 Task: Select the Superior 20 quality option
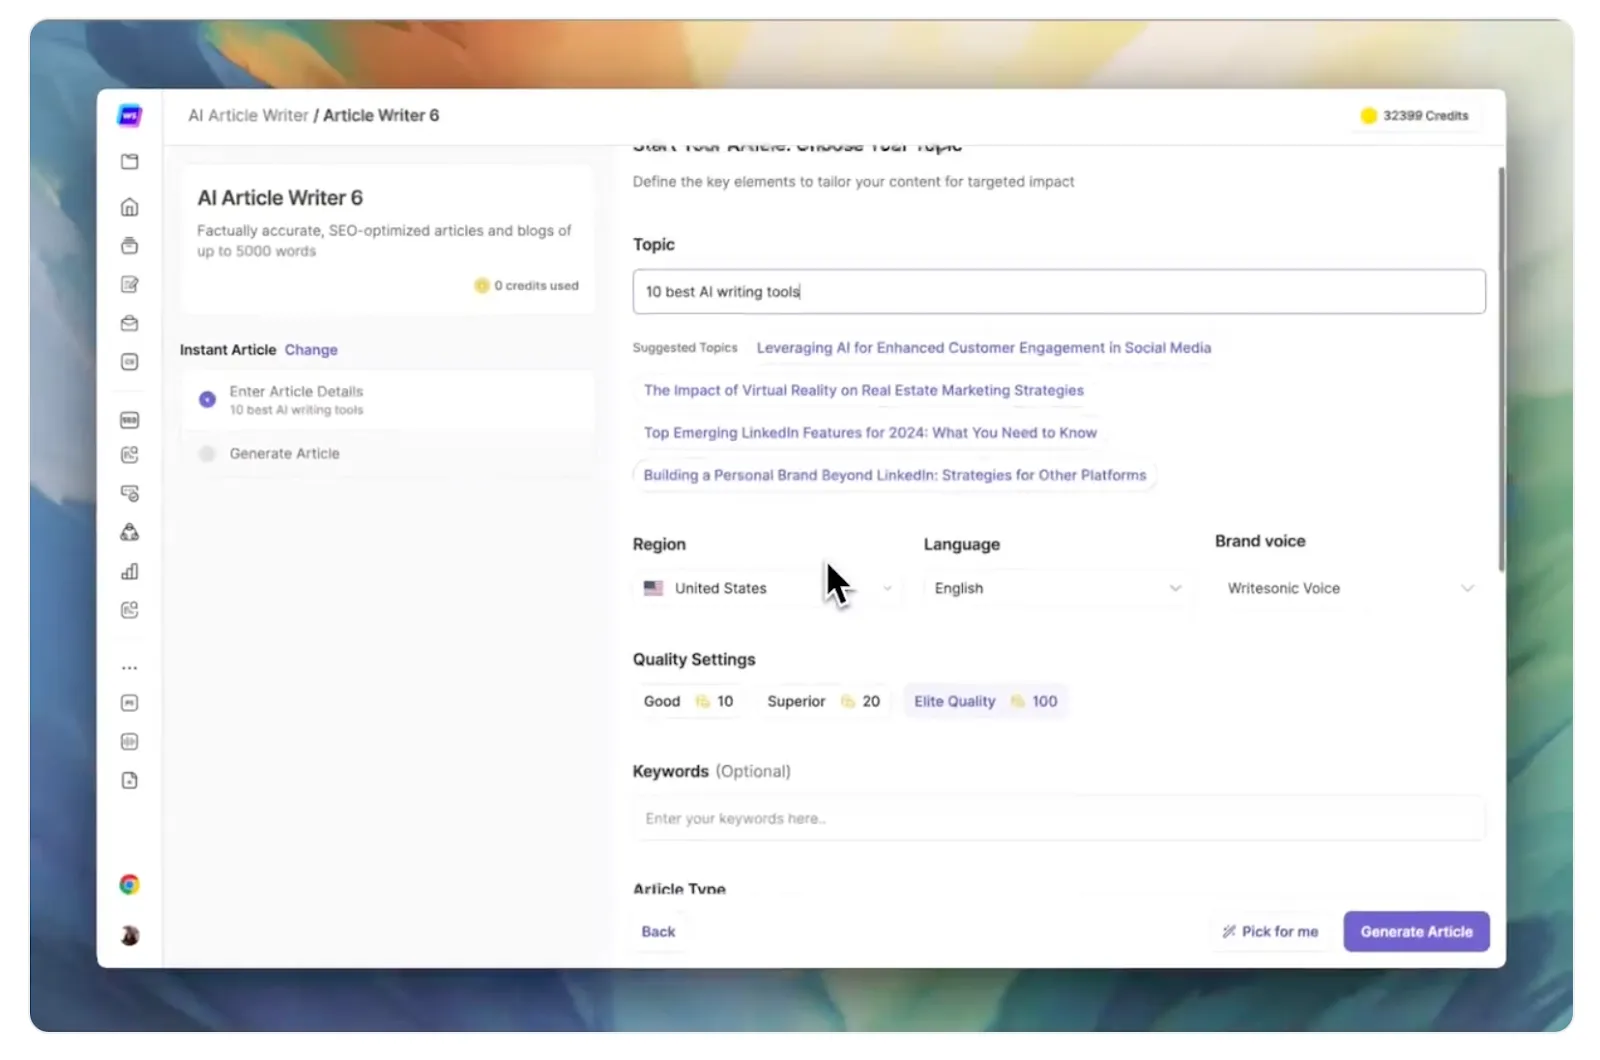(823, 702)
